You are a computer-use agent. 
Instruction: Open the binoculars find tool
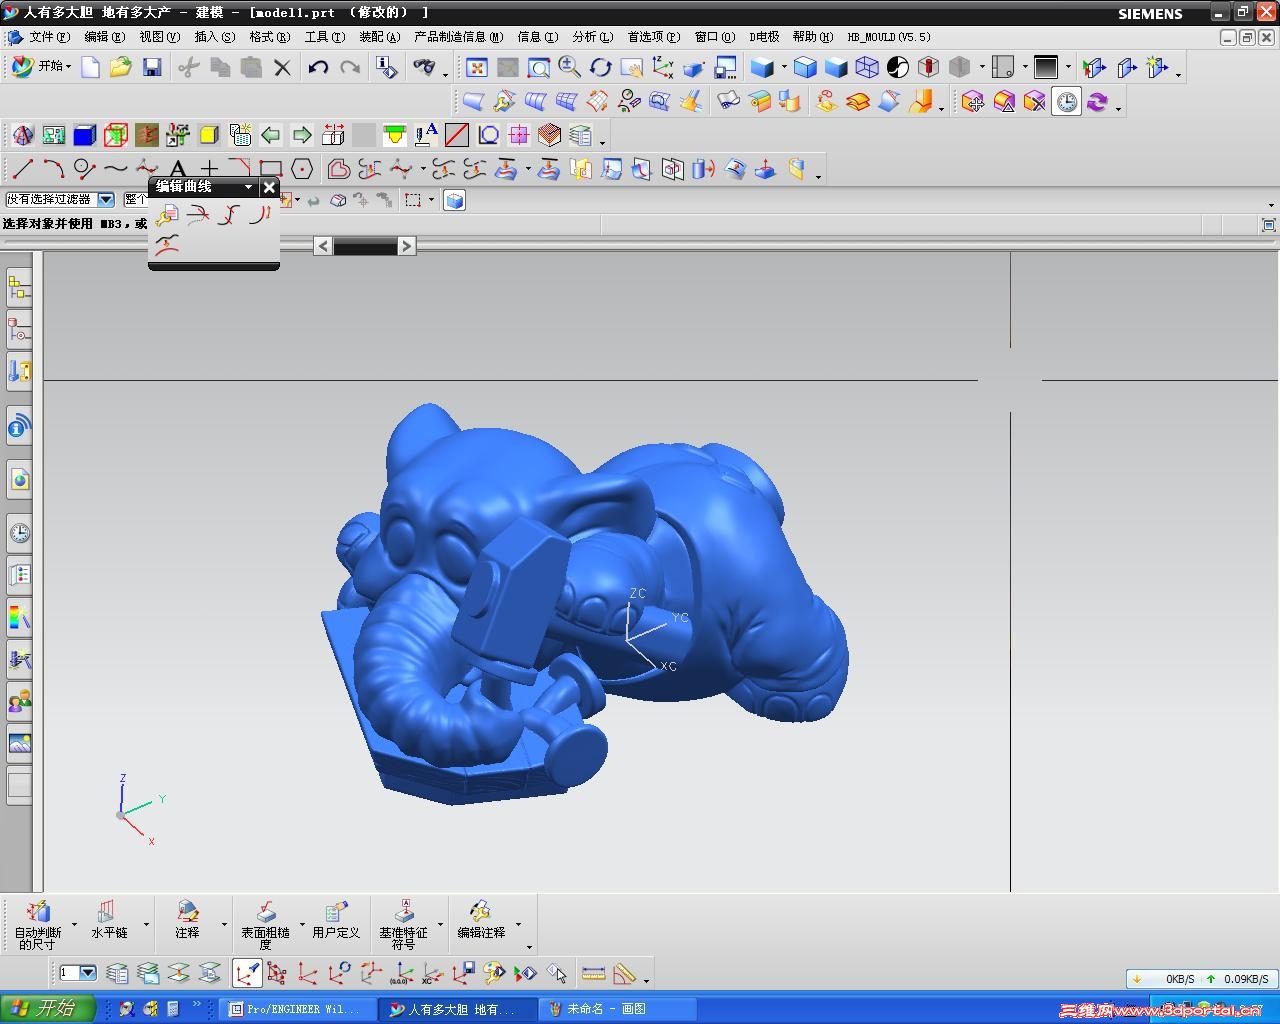pyautogui.click(x=424, y=67)
